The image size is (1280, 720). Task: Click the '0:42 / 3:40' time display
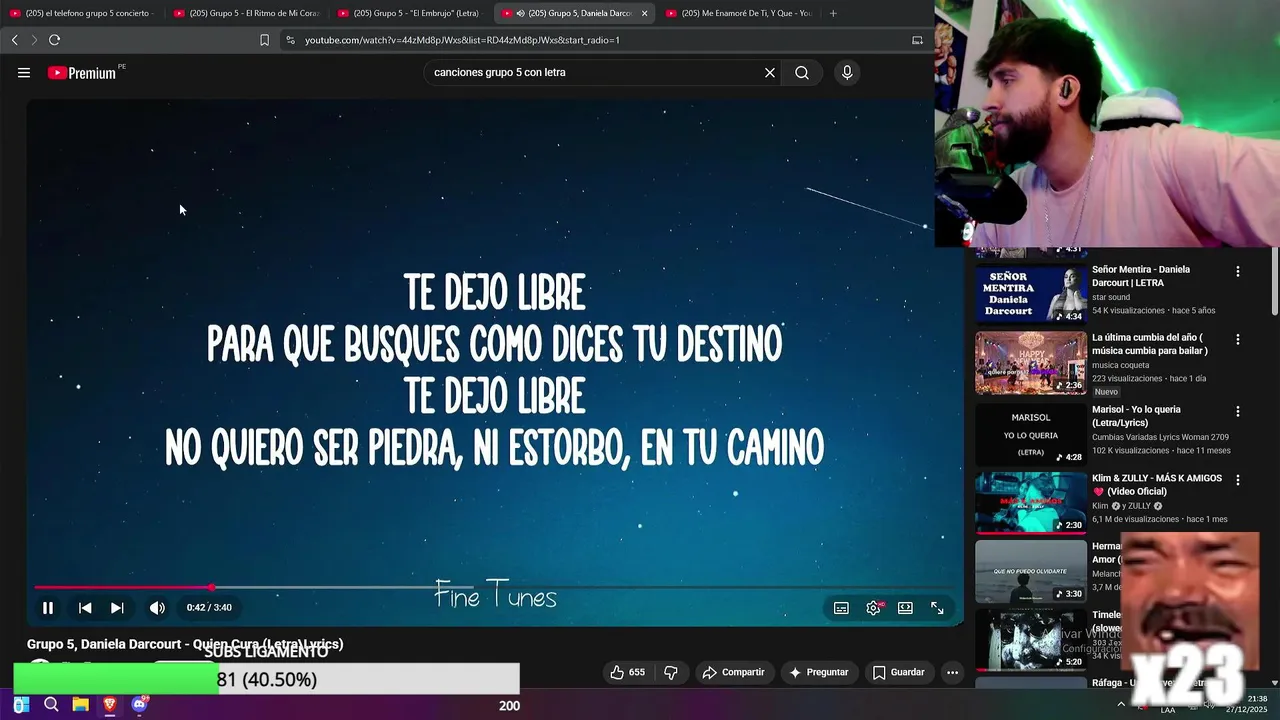[209, 608]
